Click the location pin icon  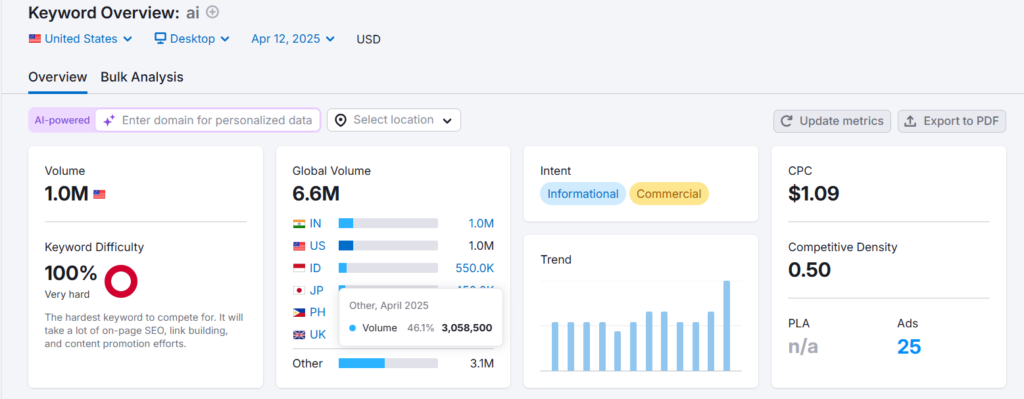pos(340,120)
